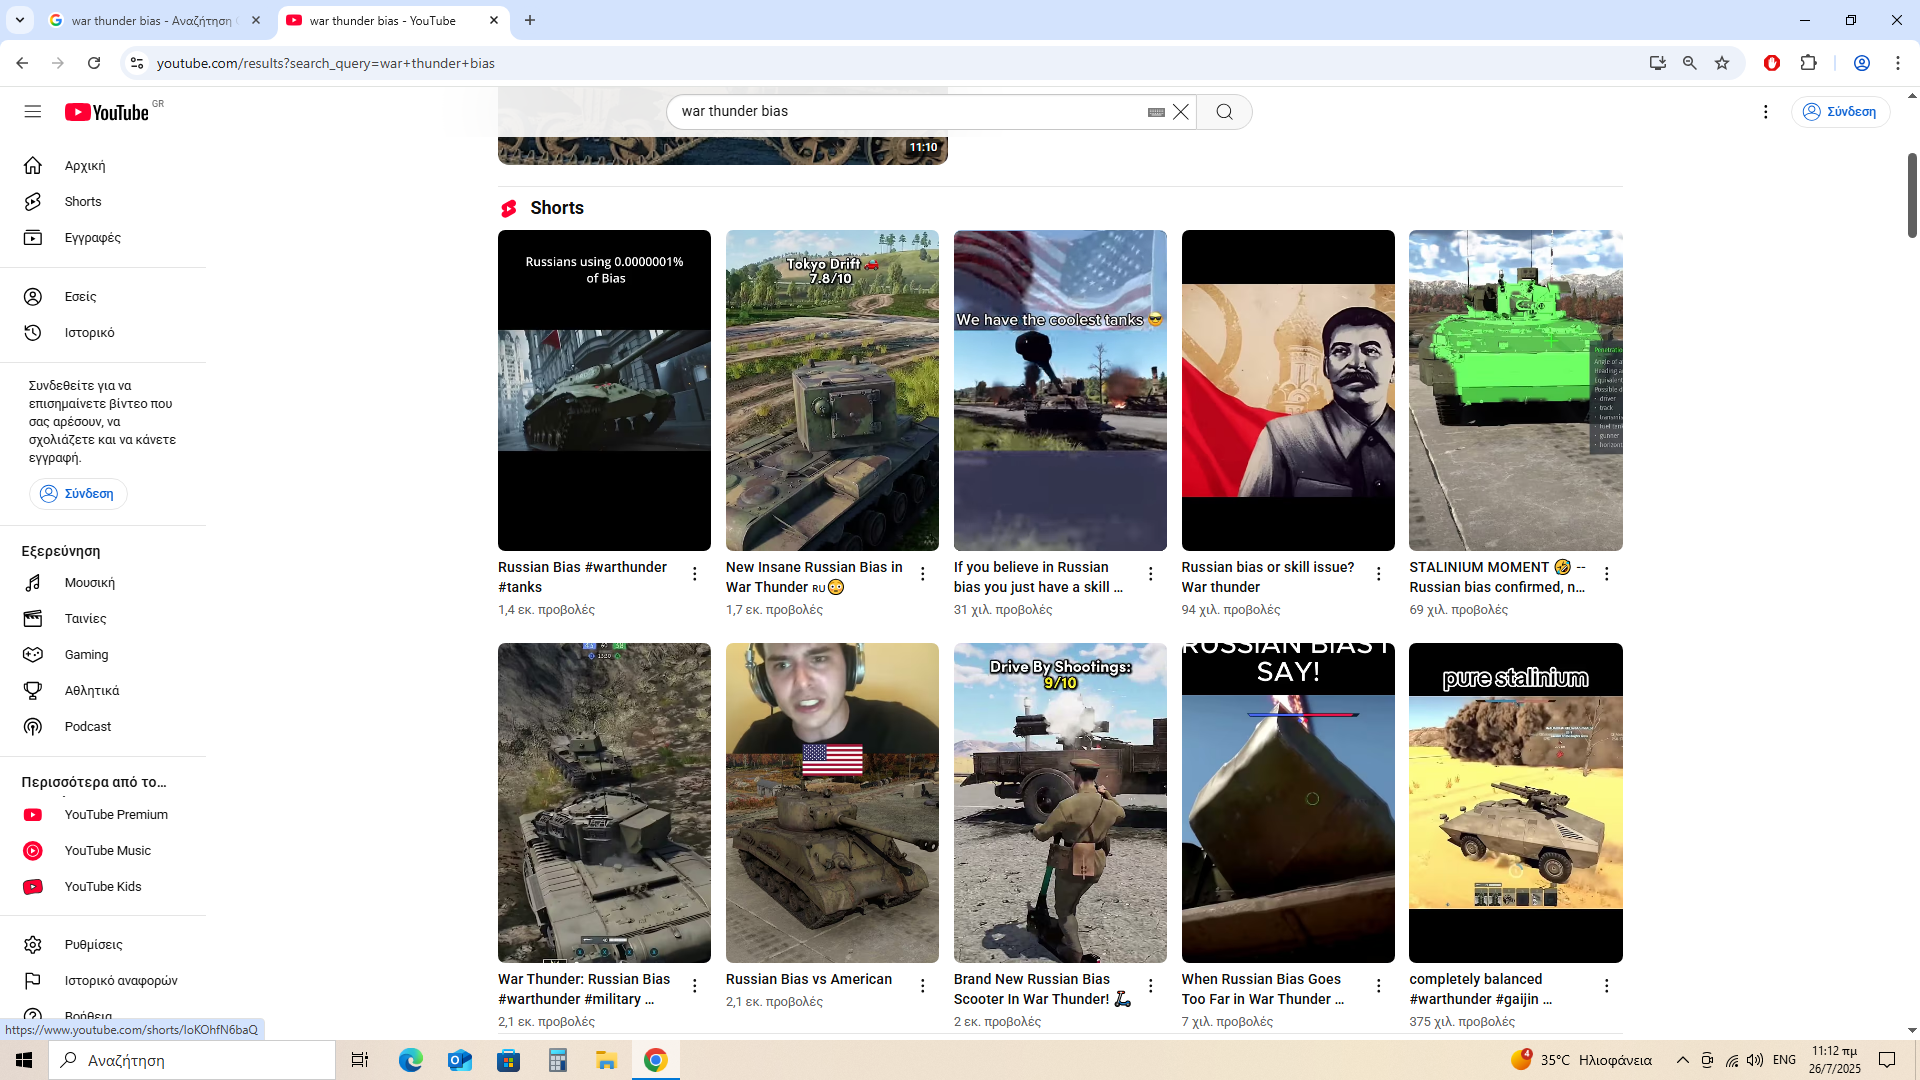Open 'STALINIUM MOMENT' short title link

[1497, 577]
